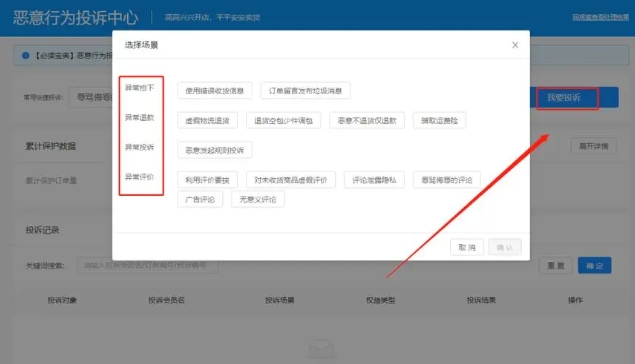
Task: Click the 异常评价 category label
Action: pos(139,177)
